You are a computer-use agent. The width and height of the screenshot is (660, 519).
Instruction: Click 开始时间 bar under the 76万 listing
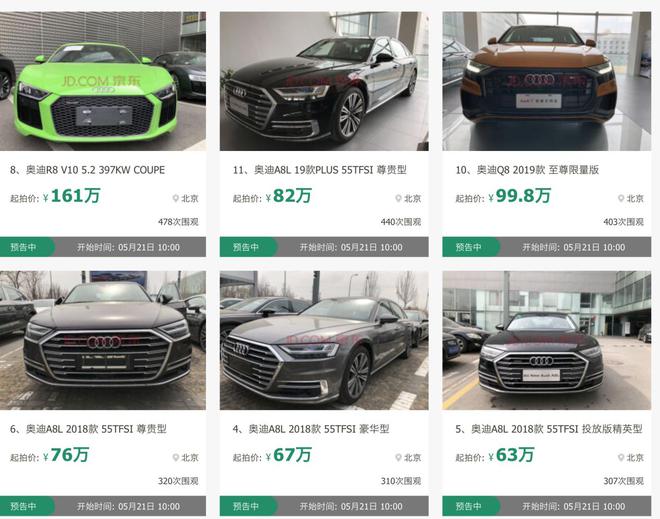point(128,506)
